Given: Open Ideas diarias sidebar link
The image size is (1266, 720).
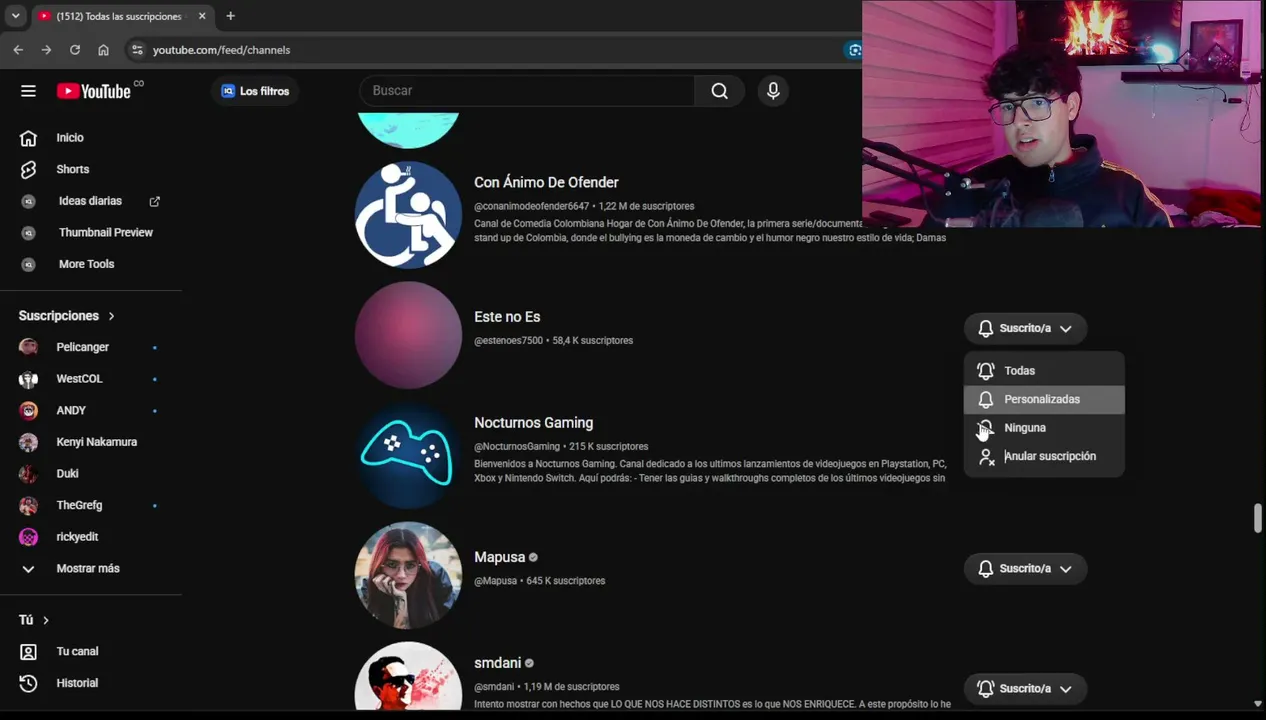Looking at the screenshot, I should [x=90, y=201].
